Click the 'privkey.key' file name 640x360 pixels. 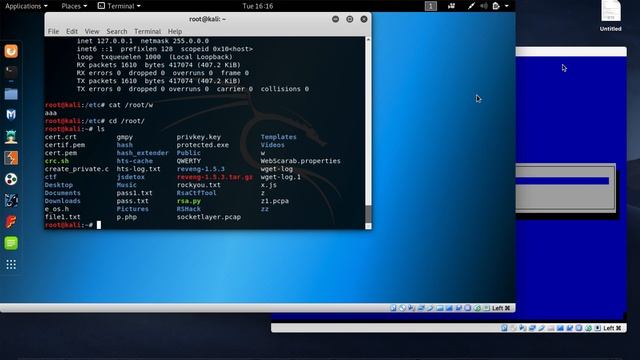pyautogui.click(x=198, y=137)
